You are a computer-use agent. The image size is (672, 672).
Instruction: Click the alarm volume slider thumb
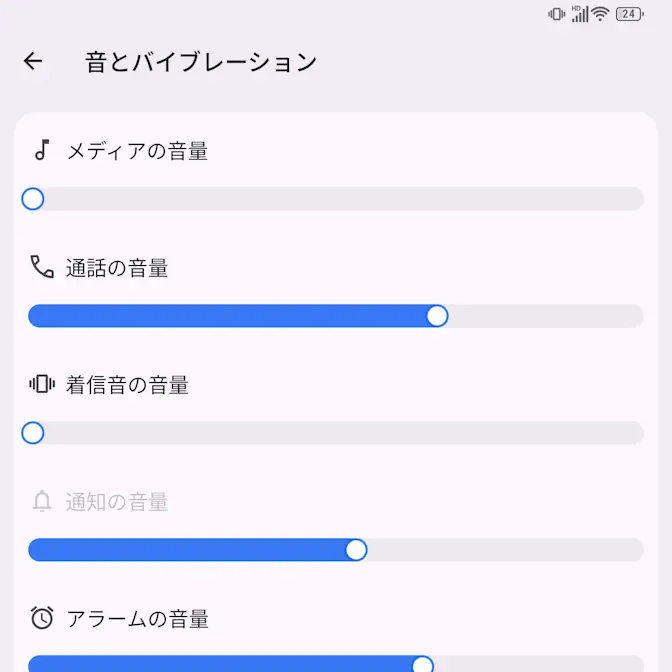[423, 665]
